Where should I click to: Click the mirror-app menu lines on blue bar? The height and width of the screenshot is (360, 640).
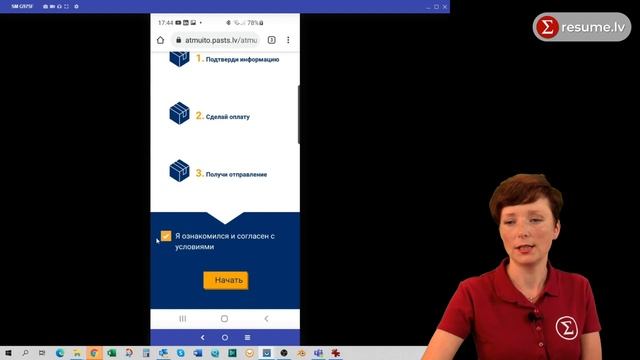(x=247, y=338)
